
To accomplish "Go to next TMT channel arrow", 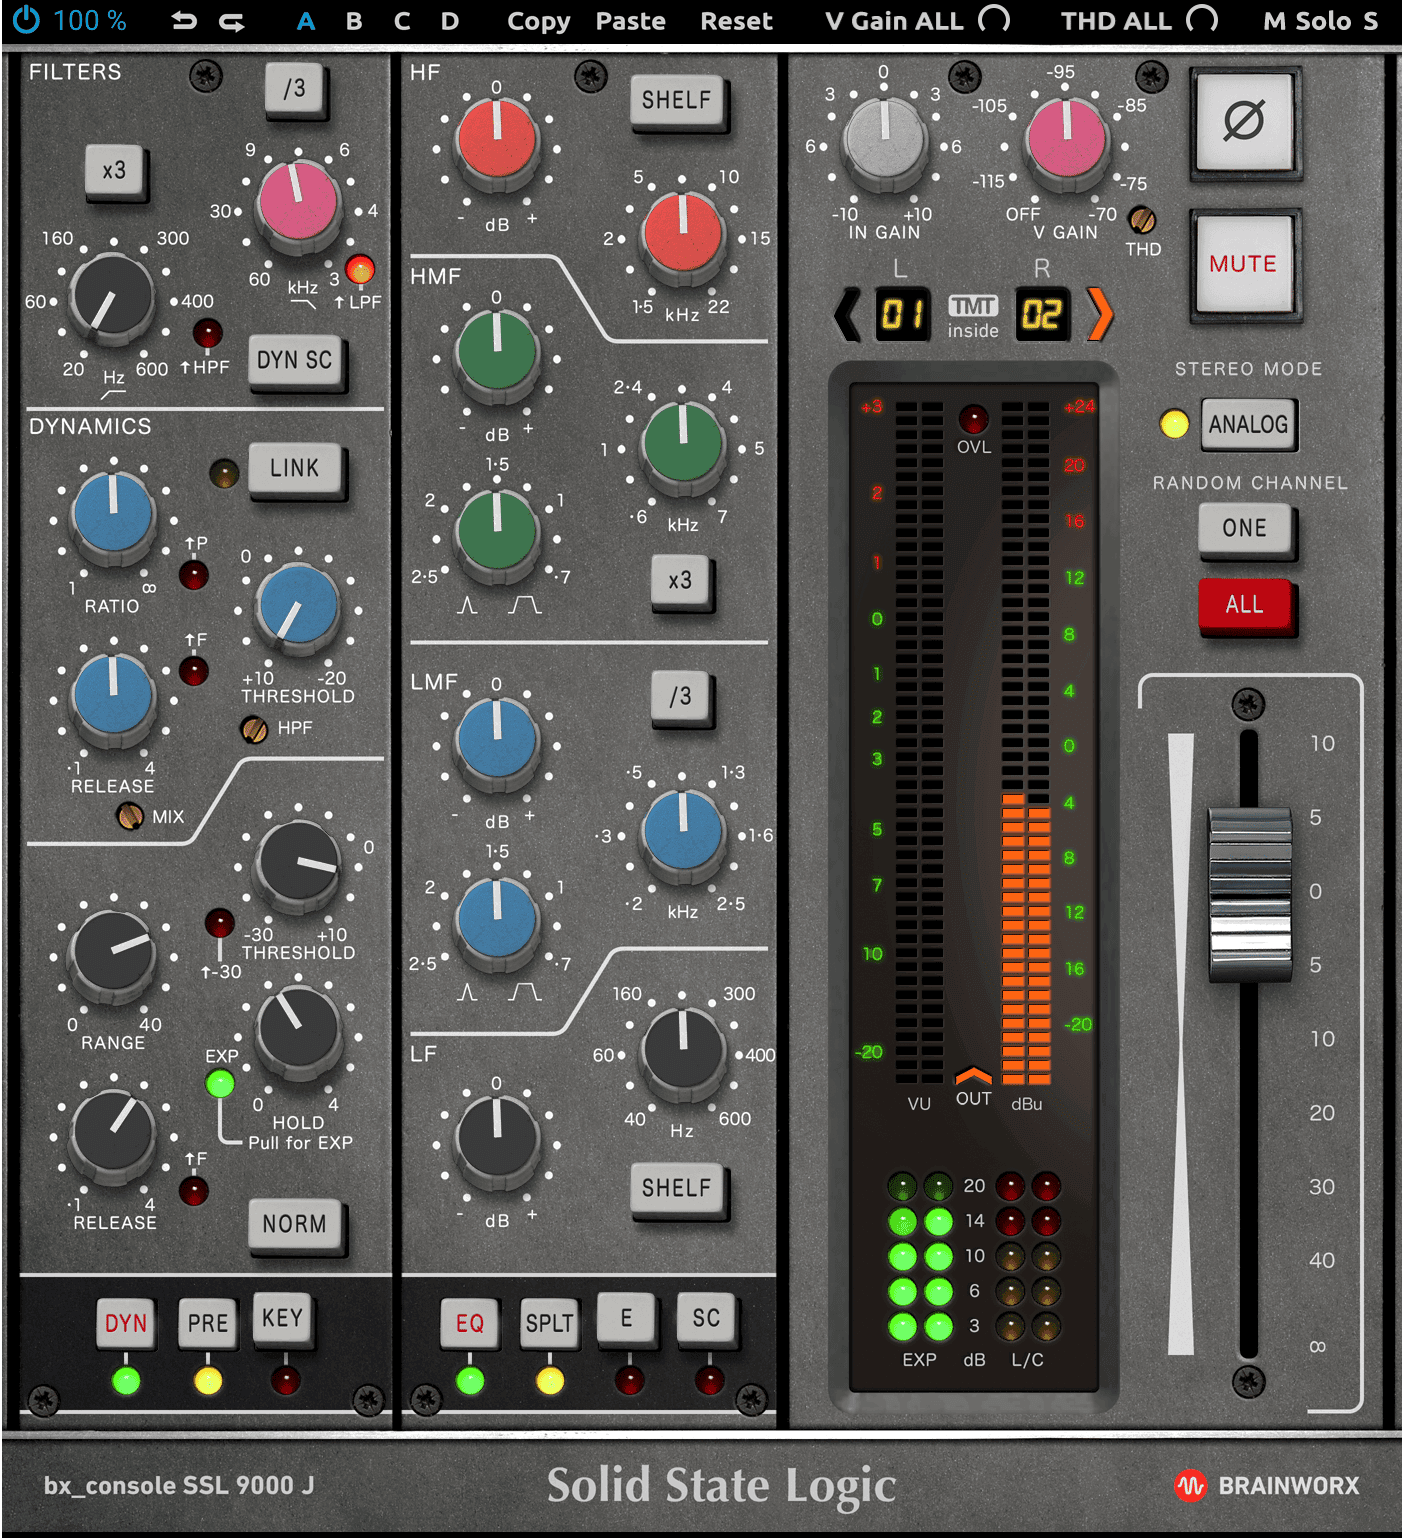I will [1099, 314].
